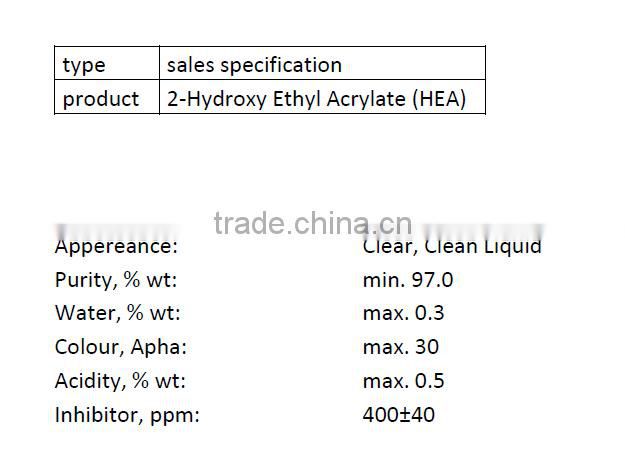625x468 pixels.
Task: Select the 'max. 0.5' acidity value
Action: click(404, 381)
